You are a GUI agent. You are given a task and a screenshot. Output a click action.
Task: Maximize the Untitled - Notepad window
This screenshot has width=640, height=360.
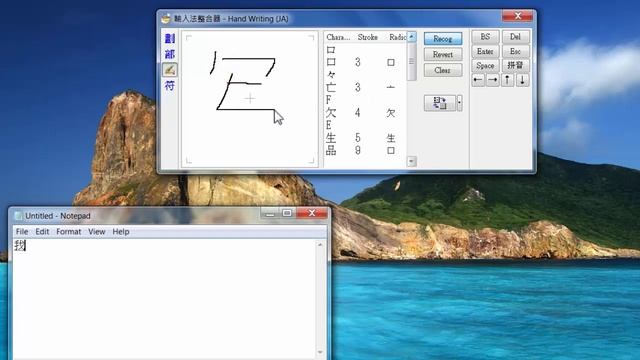pos(287,213)
